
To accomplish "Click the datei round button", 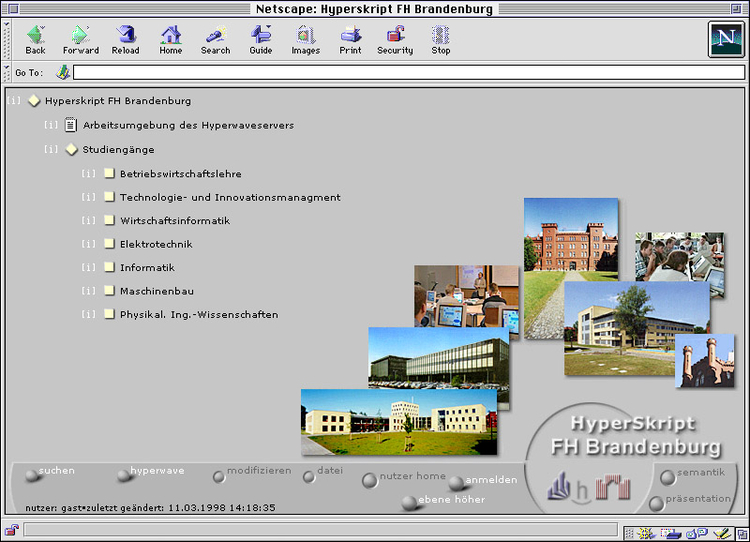I will [x=309, y=476].
